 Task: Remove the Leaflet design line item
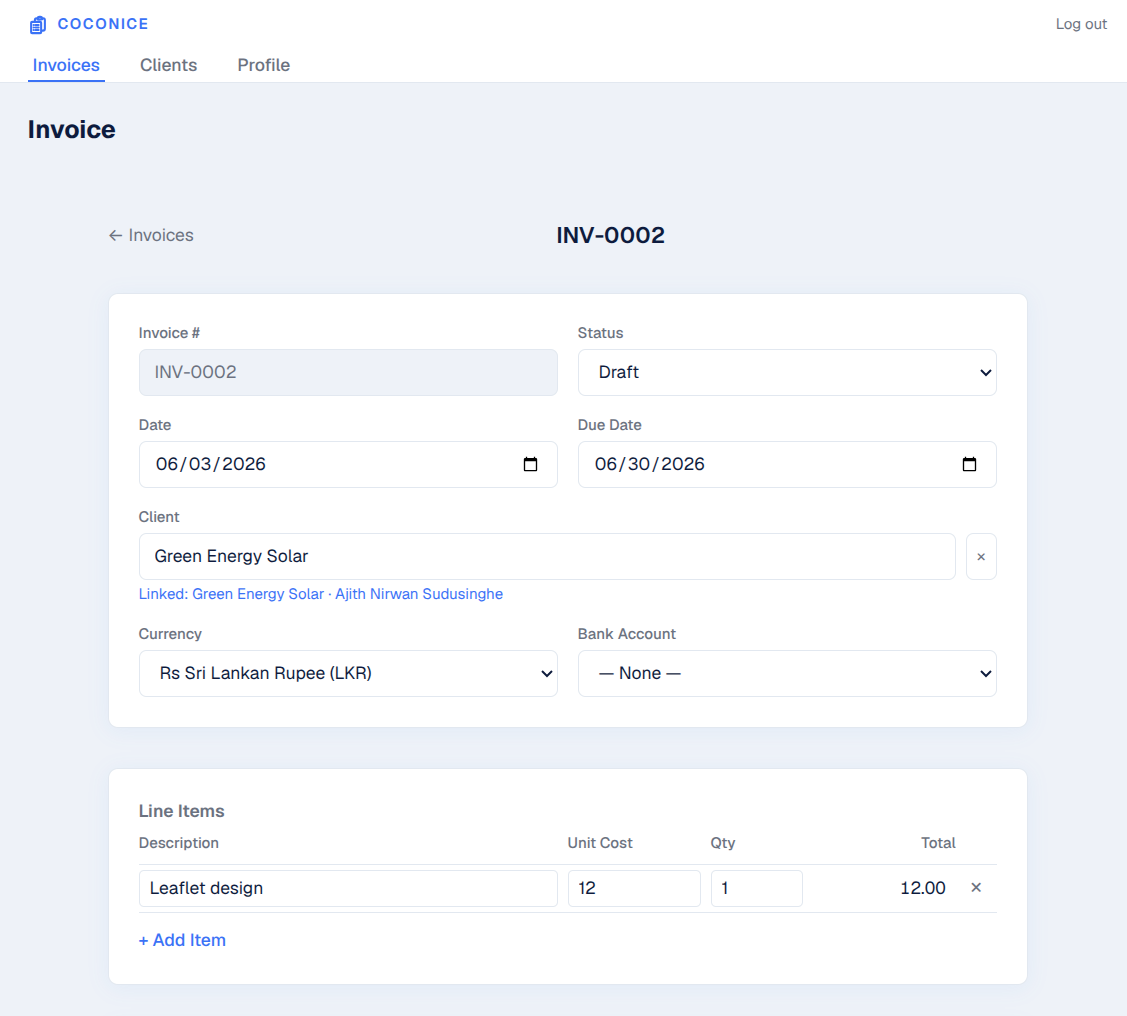click(x=976, y=887)
